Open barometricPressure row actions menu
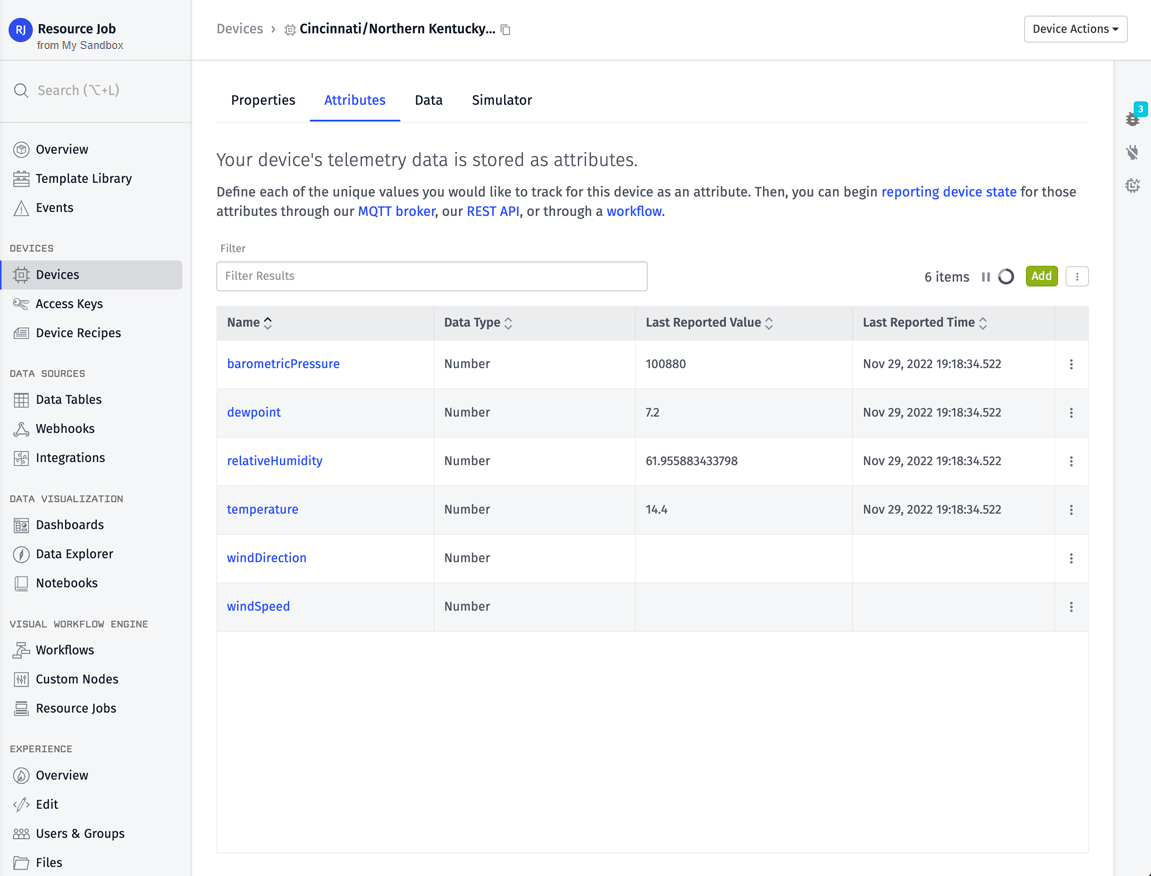Image resolution: width=1151 pixels, height=876 pixels. coord(1071,364)
